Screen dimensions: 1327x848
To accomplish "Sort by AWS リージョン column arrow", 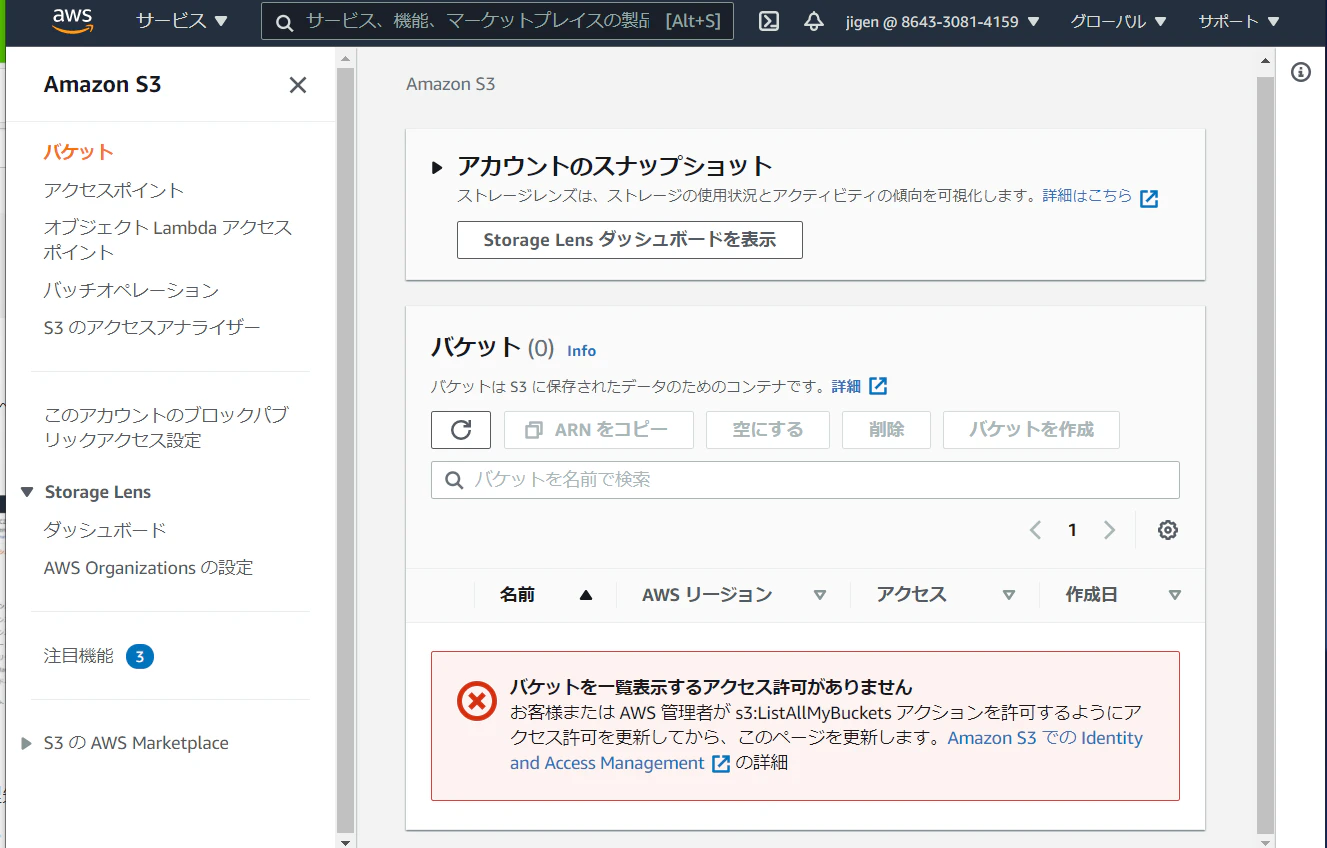I will click(x=820, y=595).
